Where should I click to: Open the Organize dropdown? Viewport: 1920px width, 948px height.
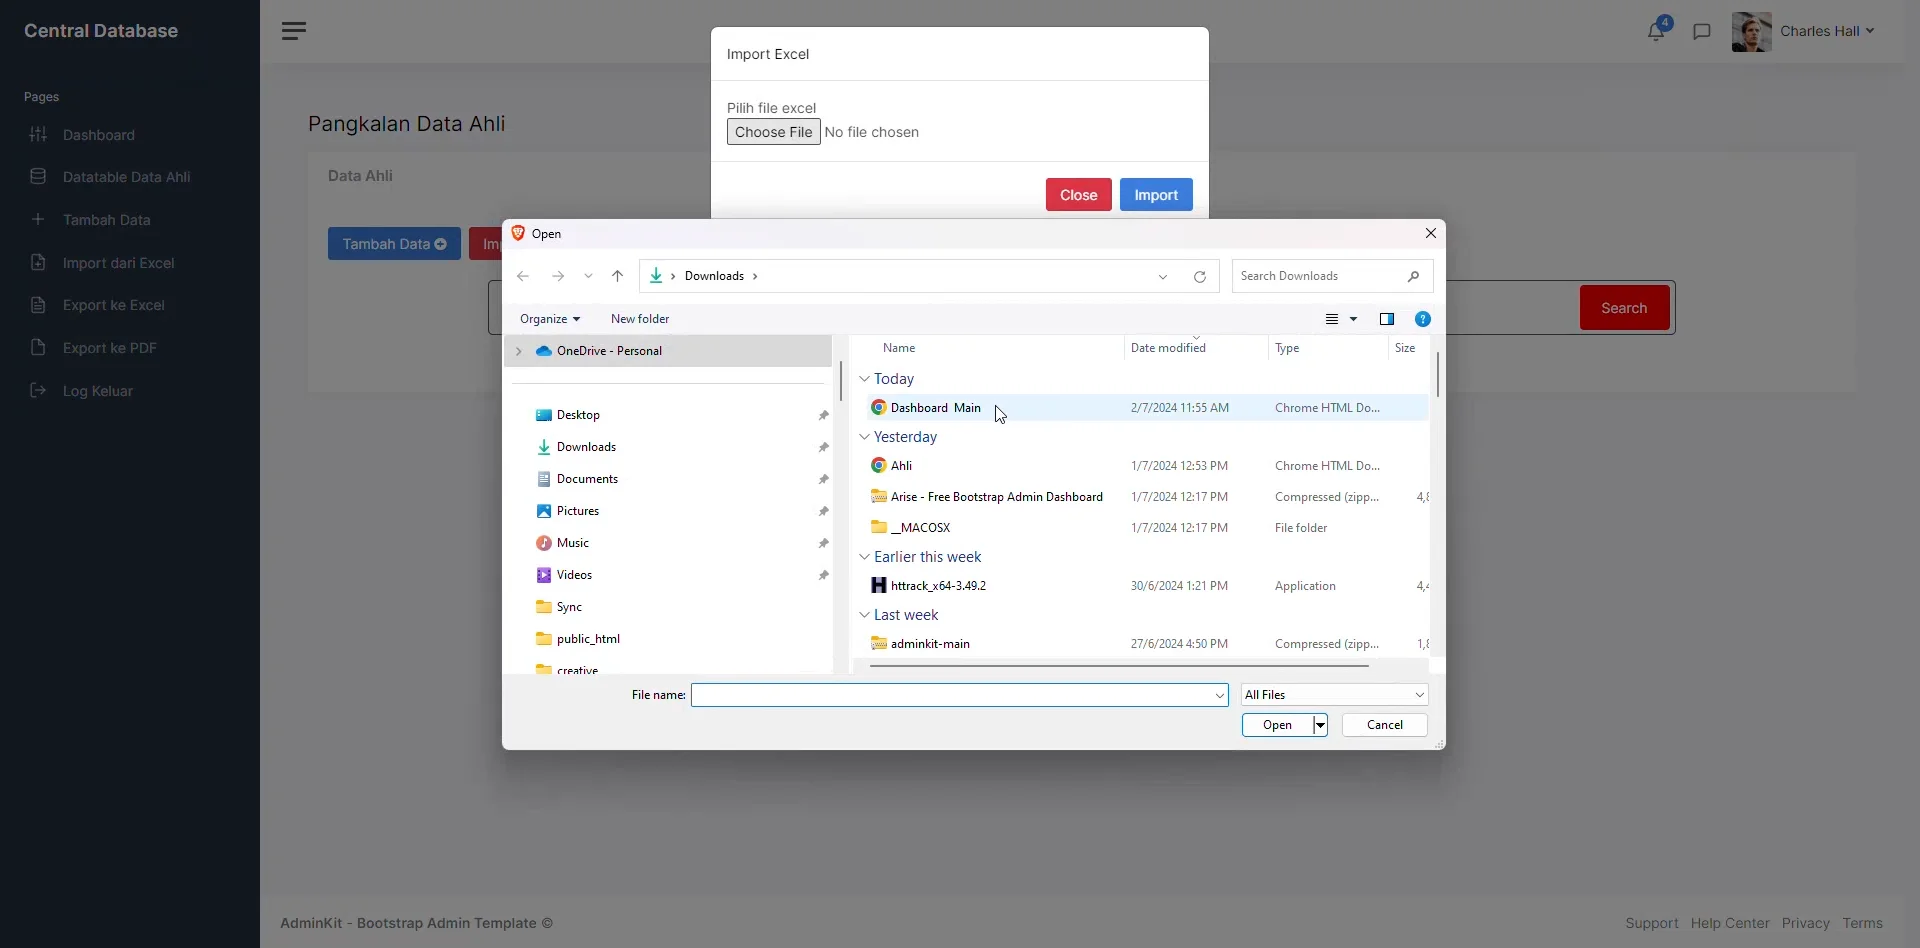[549, 318]
